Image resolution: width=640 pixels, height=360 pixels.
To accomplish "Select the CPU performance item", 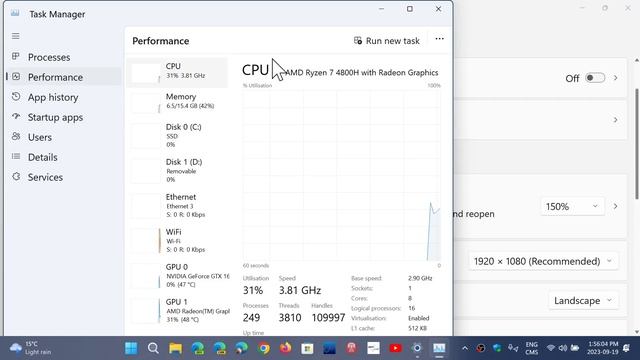I will click(177, 72).
